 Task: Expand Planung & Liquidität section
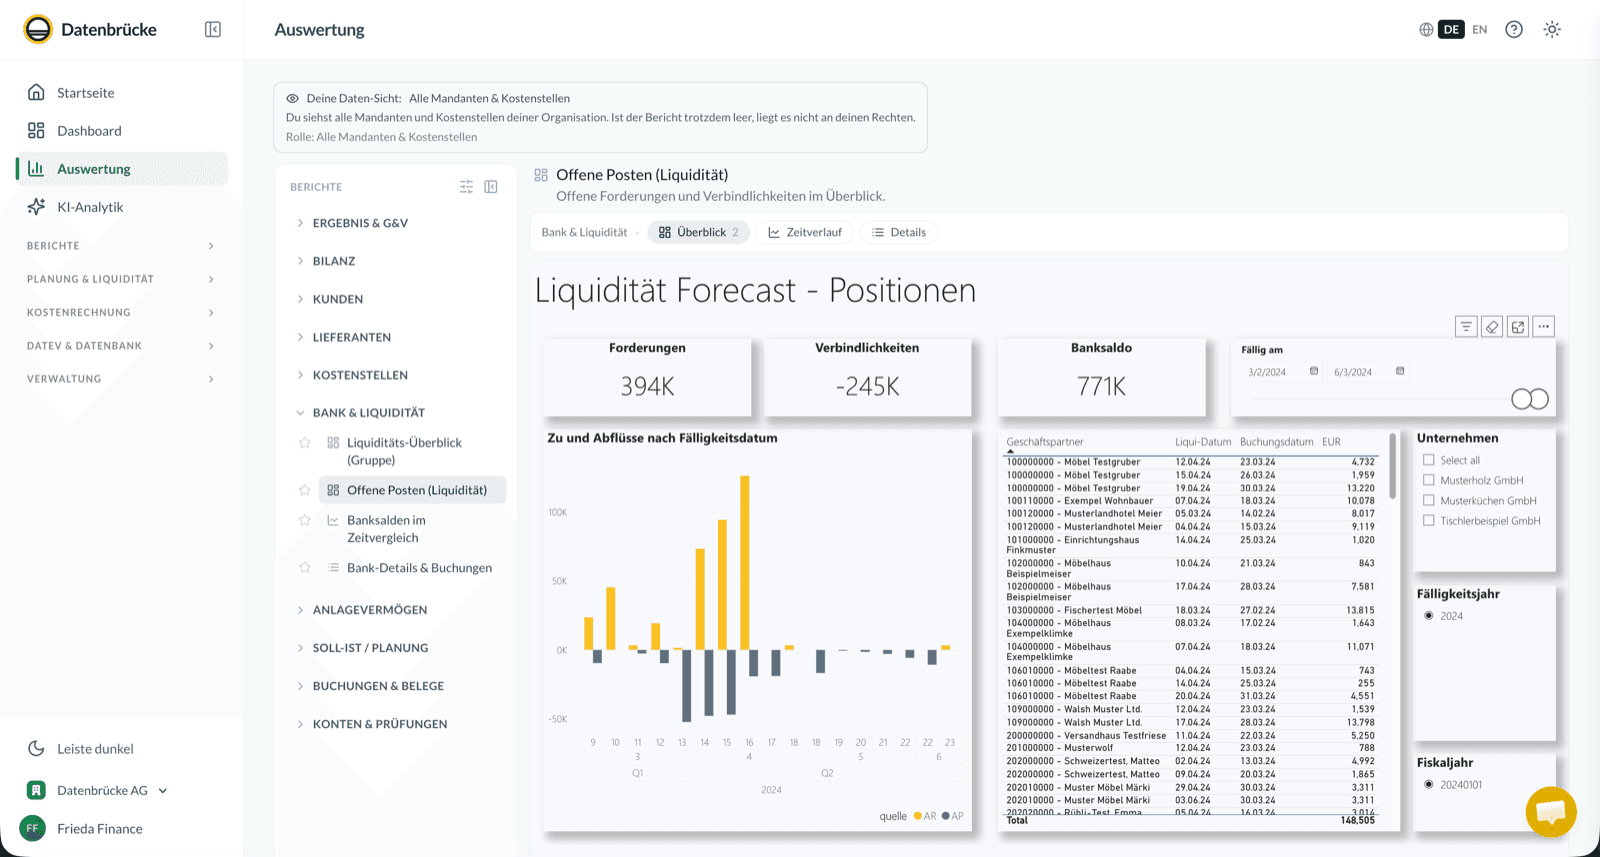(122, 279)
